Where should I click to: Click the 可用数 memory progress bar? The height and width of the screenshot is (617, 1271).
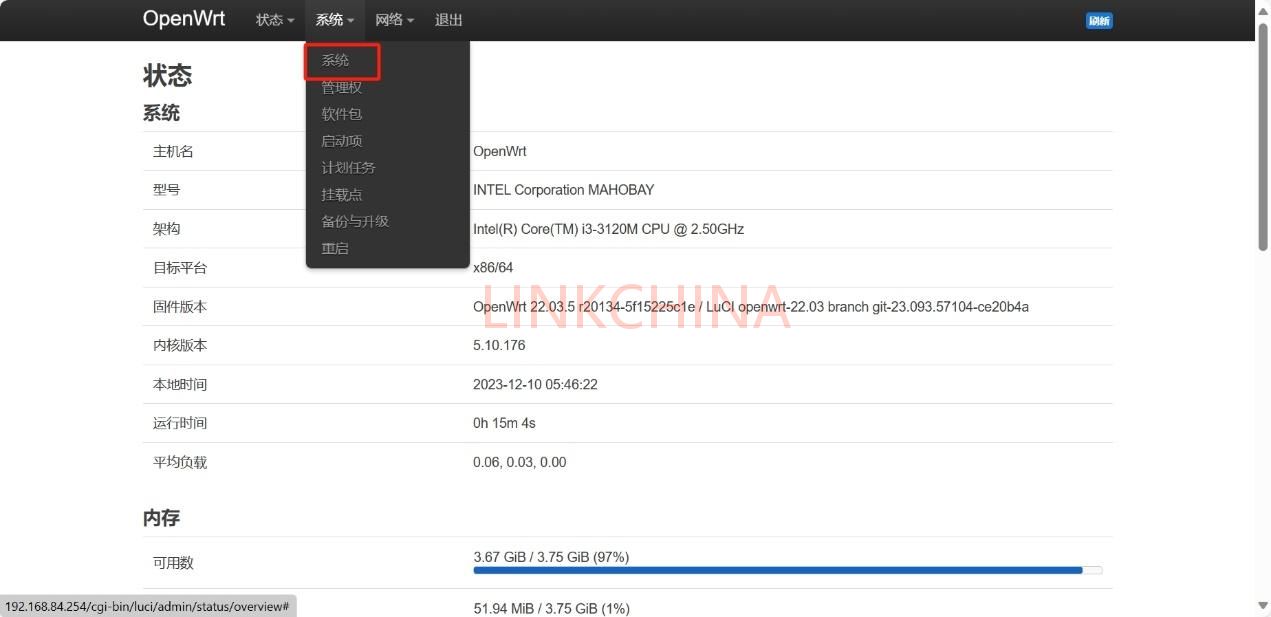[x=788, y=570]
